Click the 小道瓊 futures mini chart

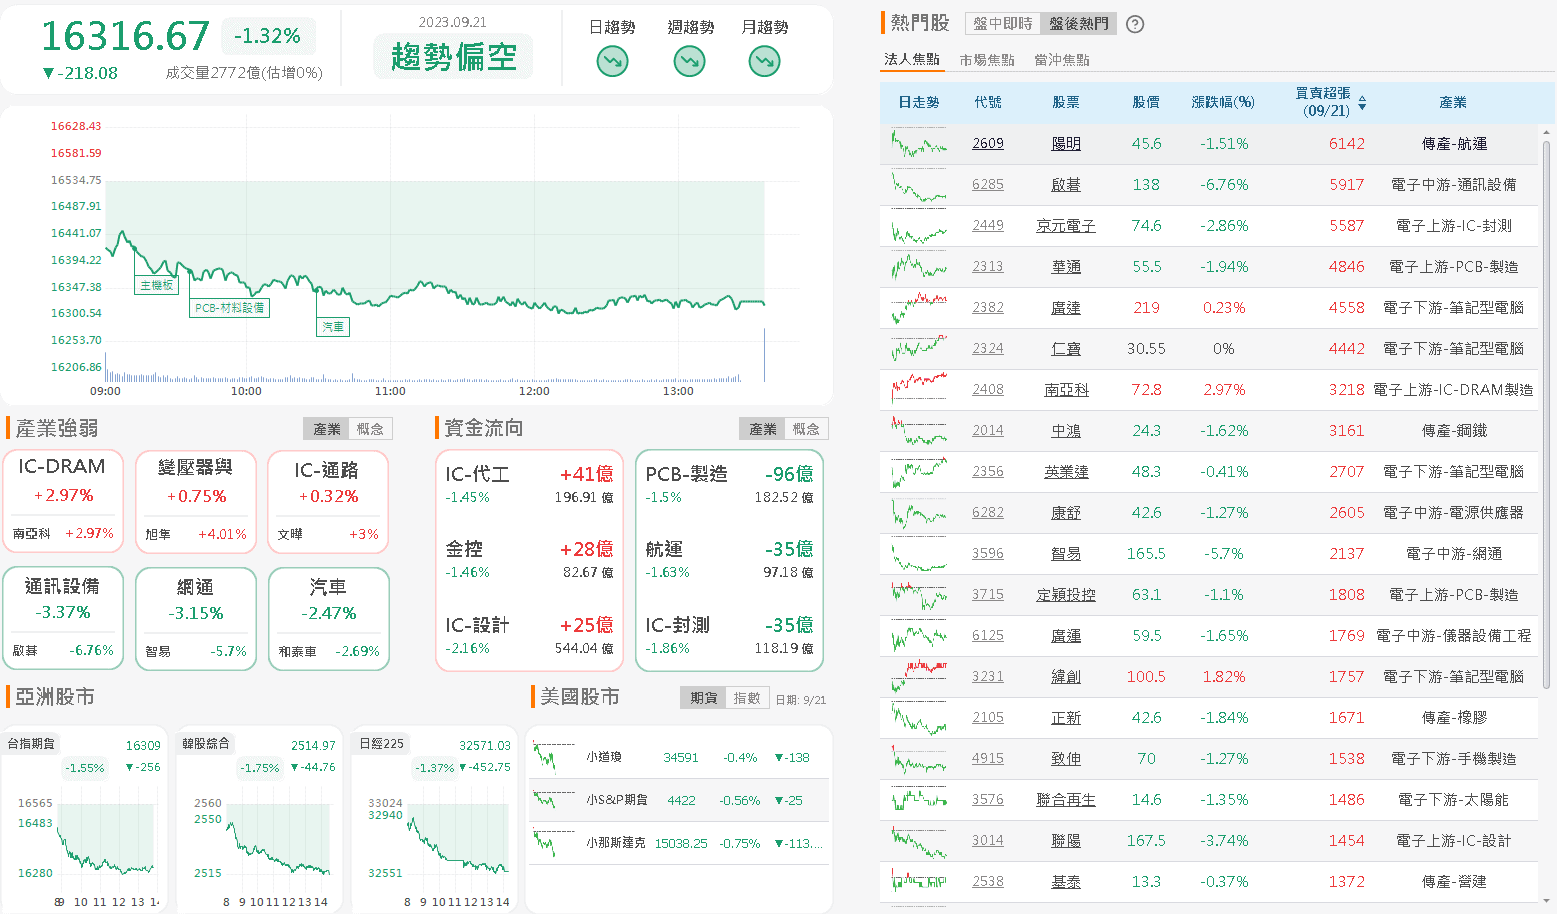click(553, 758)
